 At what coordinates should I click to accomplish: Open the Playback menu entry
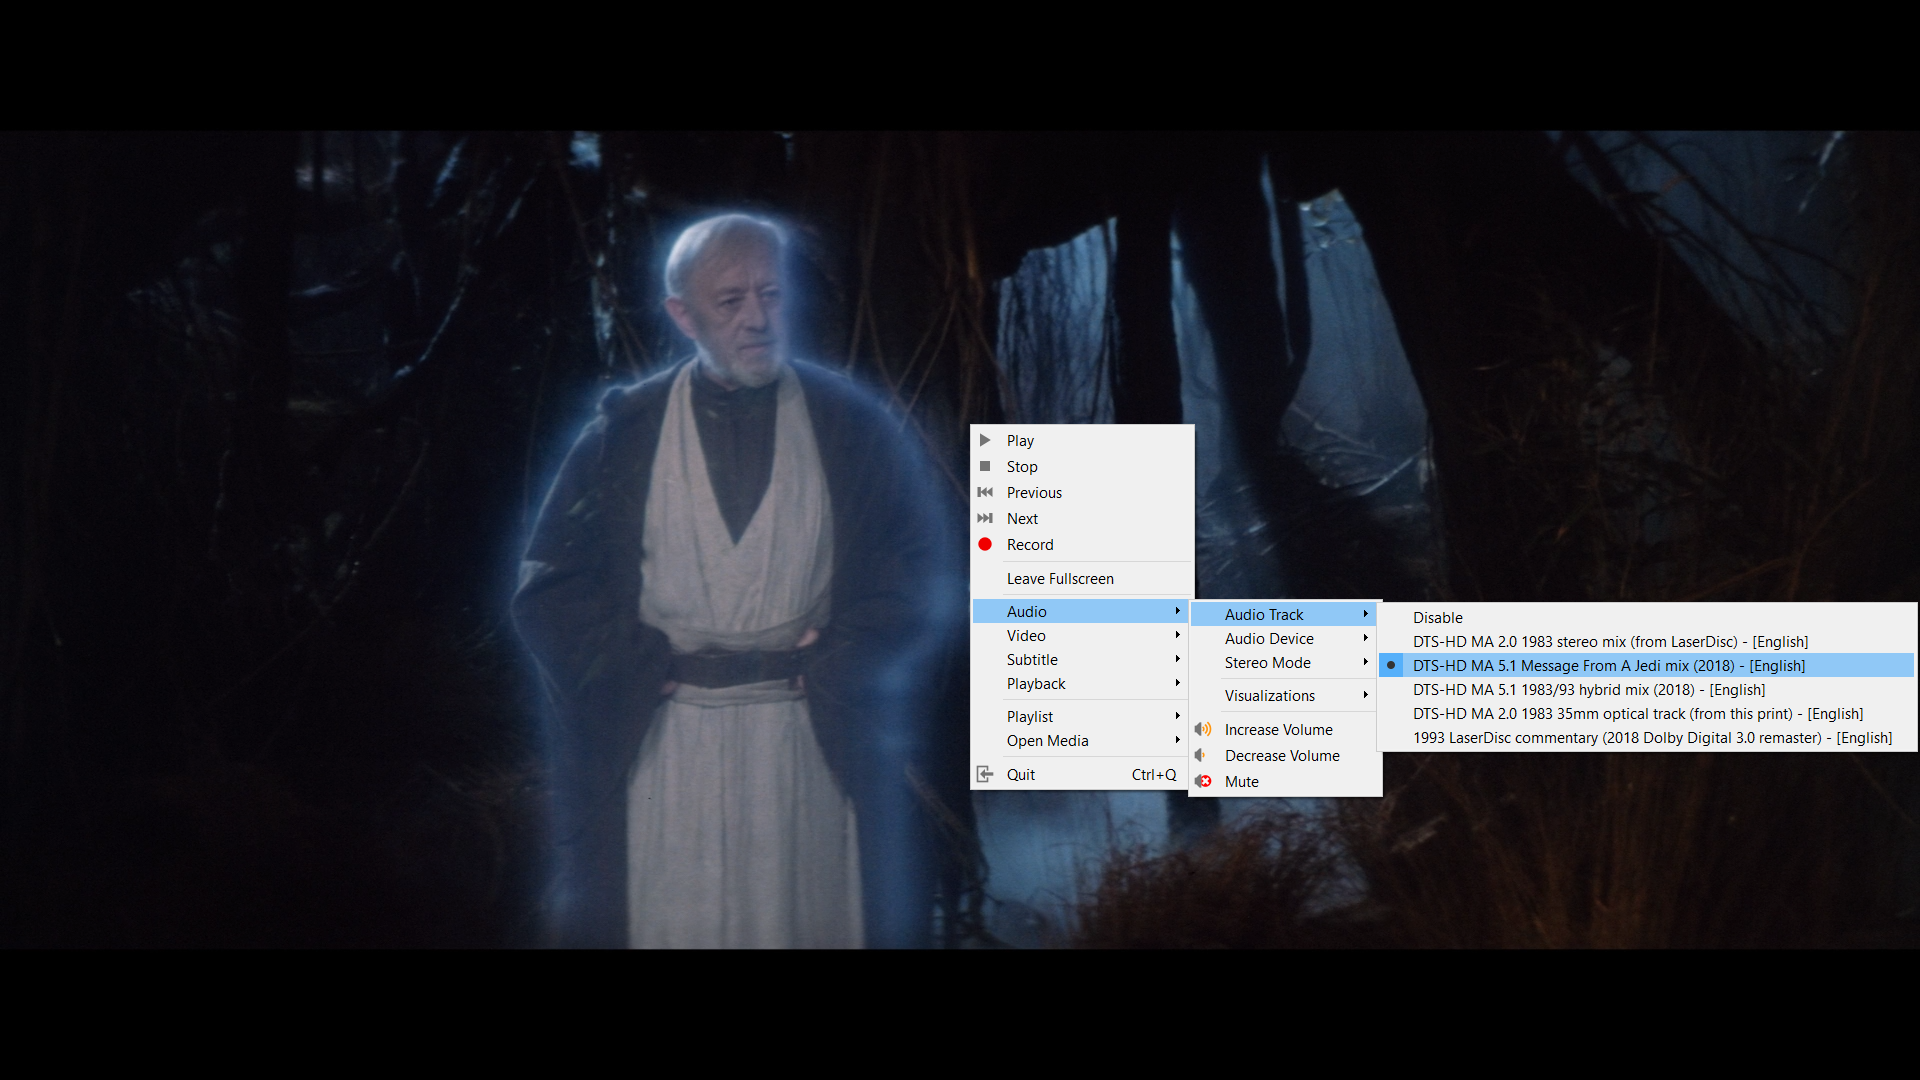tap(1081, 683)
